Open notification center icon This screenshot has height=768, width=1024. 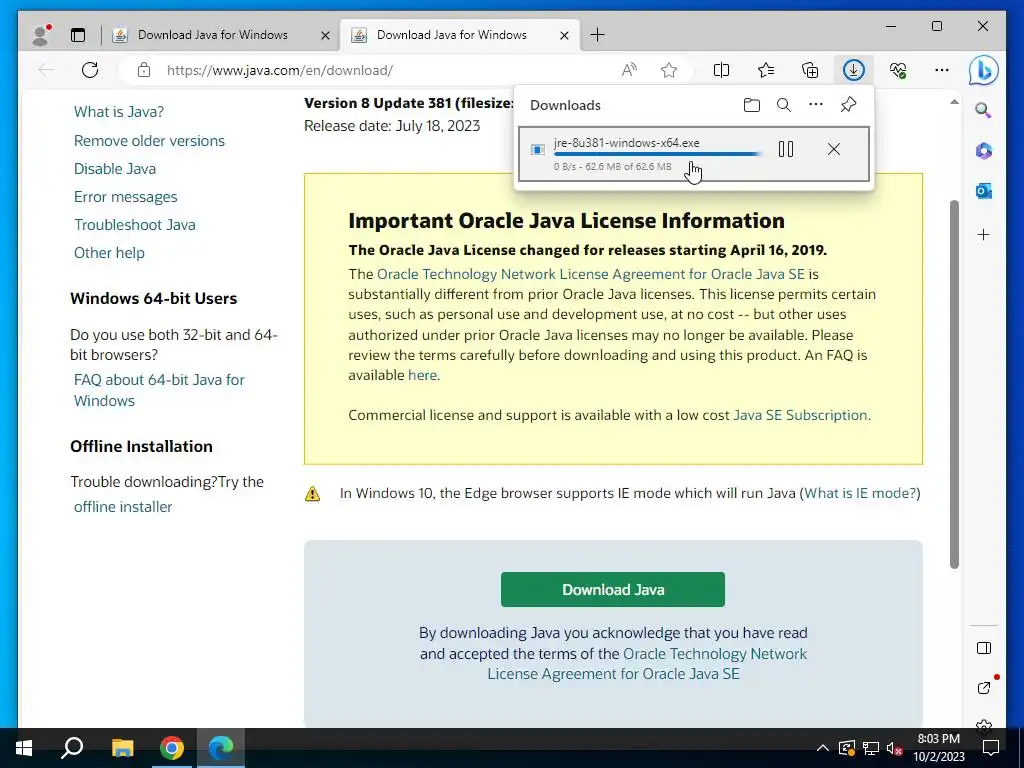click(x=991, y=748)
